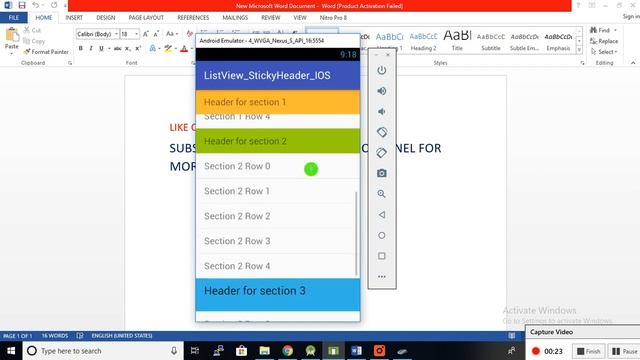Tap the Section 2 Row 3 list item
This screenshot has width=640, height=360.
(278, 241)
